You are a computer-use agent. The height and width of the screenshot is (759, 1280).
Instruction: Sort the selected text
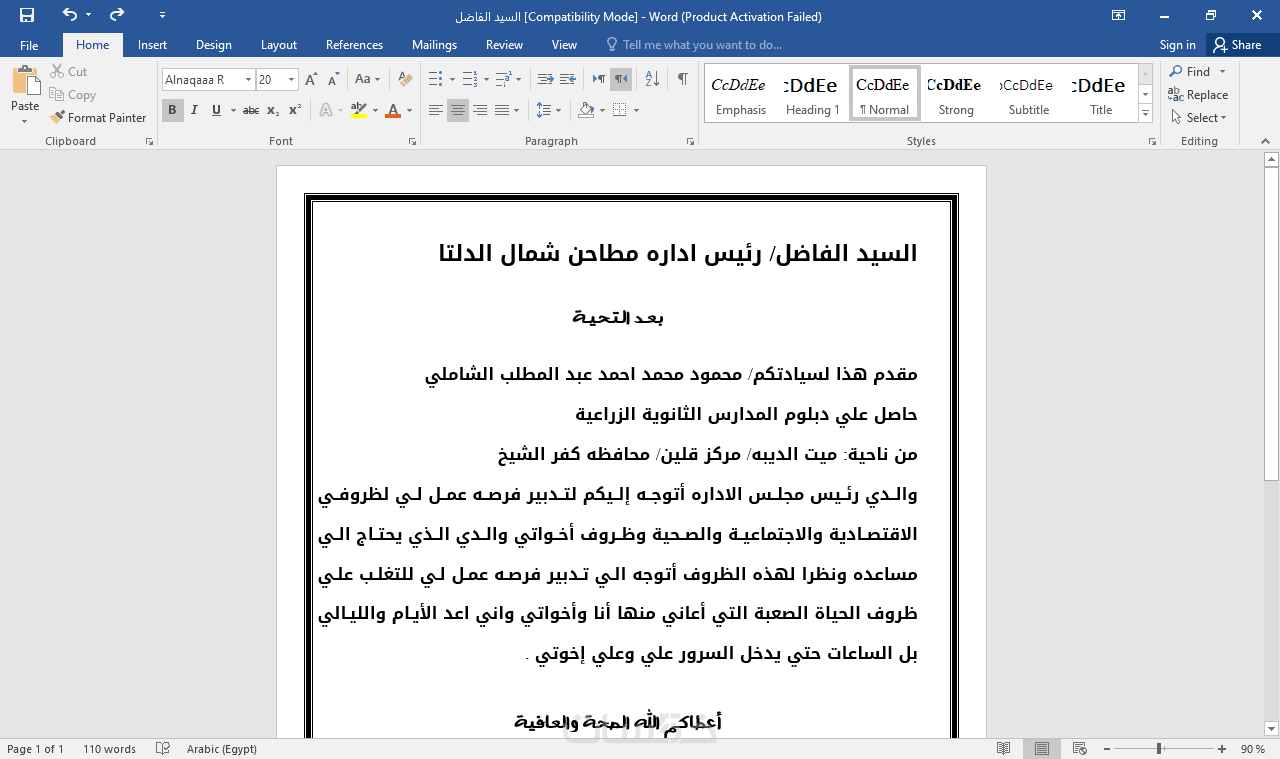tap(652, 79)
